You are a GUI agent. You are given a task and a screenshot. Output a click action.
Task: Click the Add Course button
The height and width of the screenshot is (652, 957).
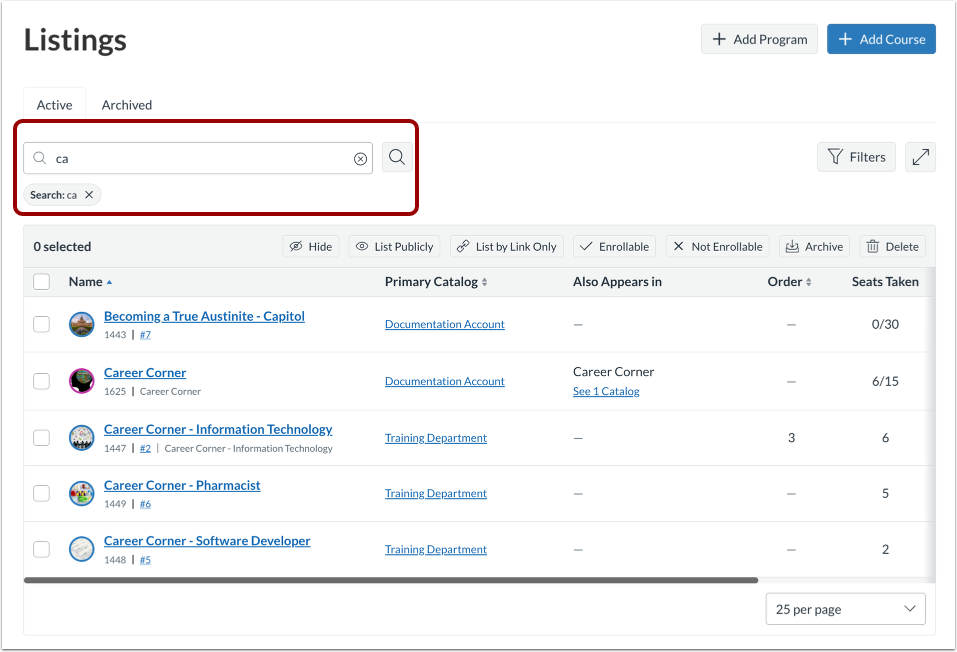pyautogui.click(x=881, y=39)
